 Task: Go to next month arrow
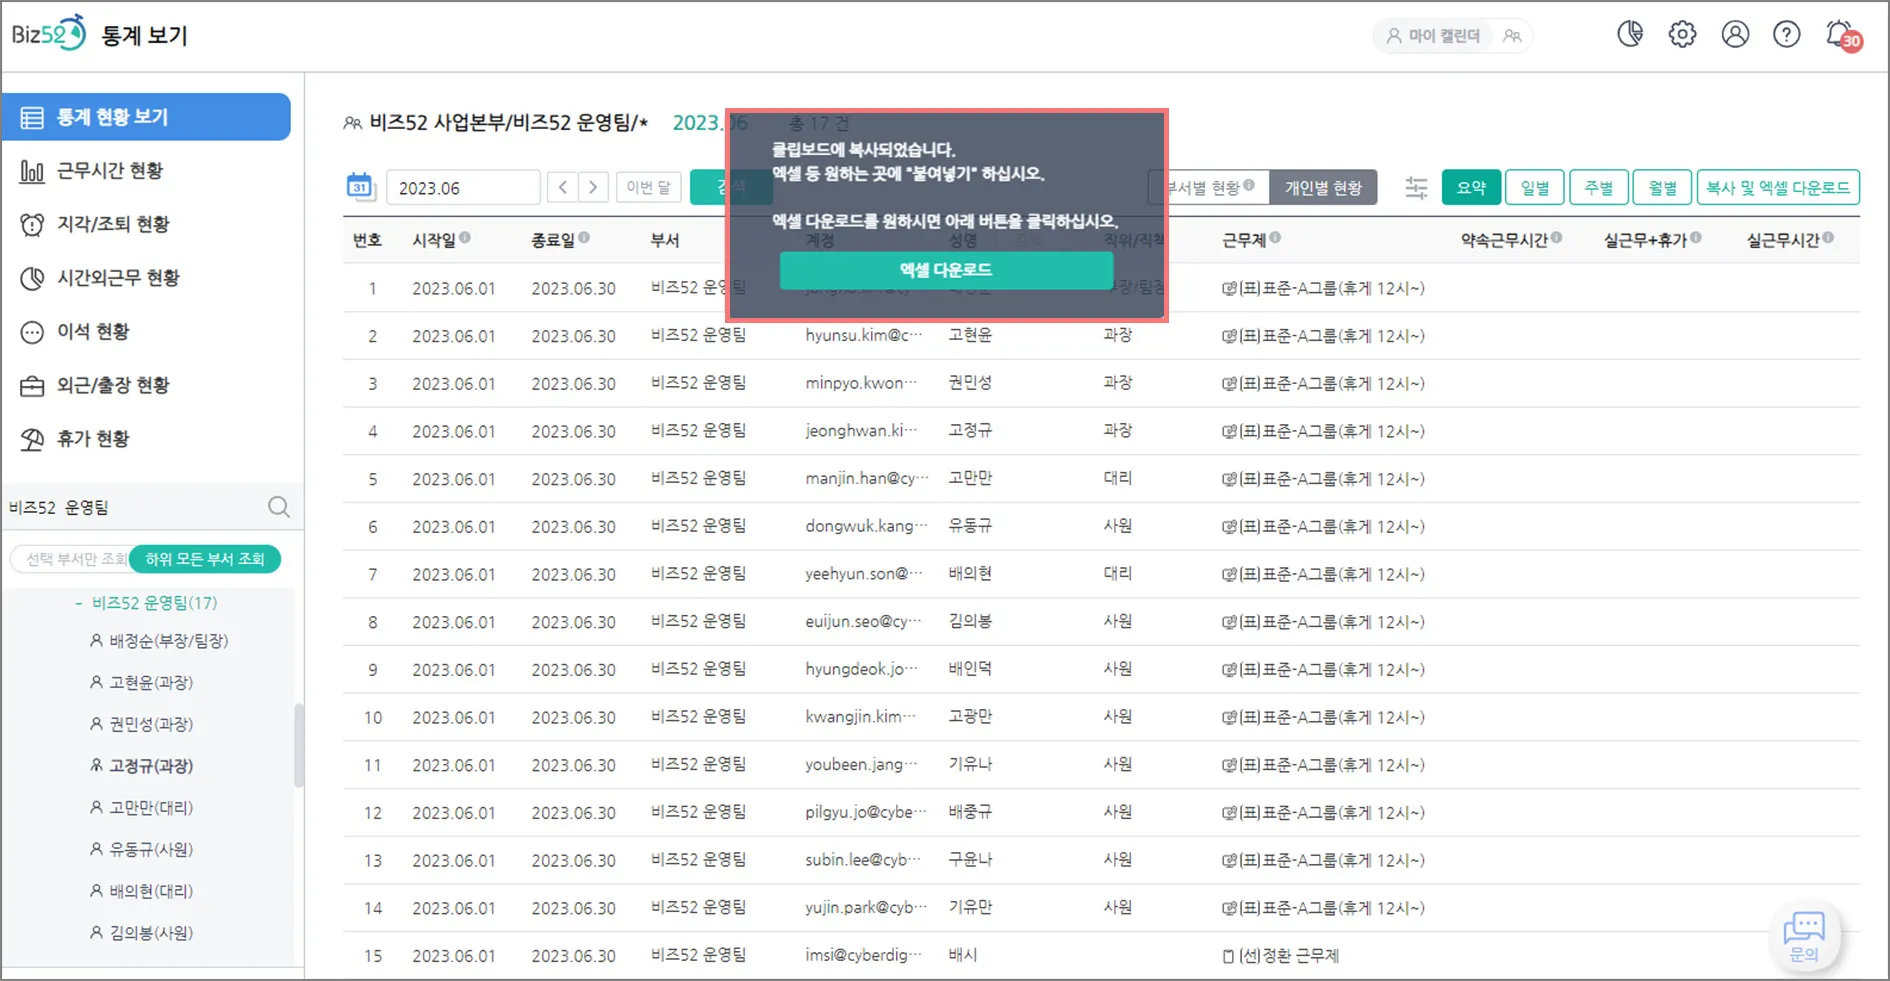click(x=593, y=188)
